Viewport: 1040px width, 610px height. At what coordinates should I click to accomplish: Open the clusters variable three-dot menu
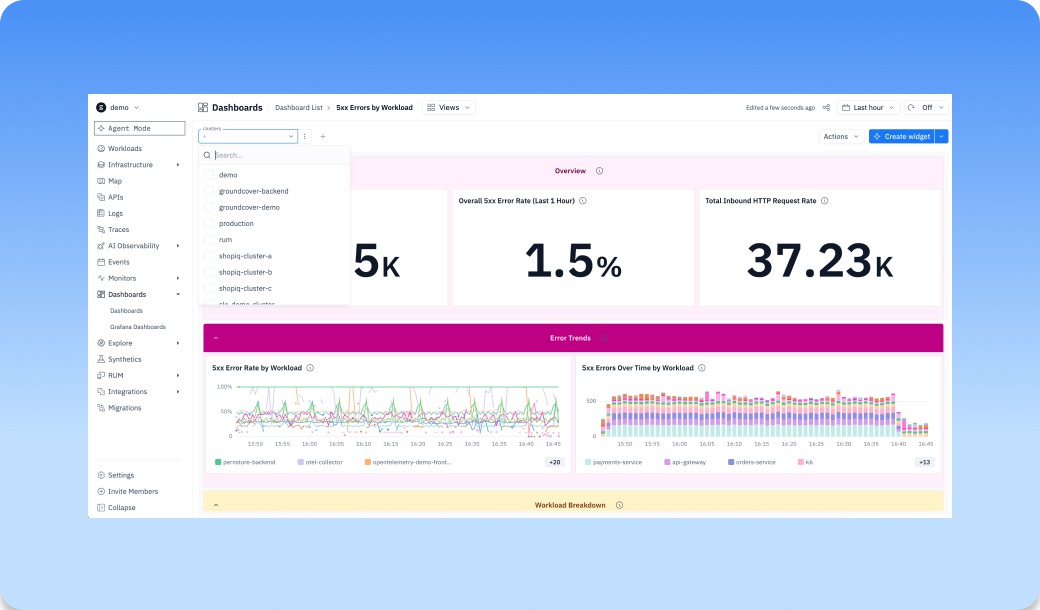tap(304, 137)
